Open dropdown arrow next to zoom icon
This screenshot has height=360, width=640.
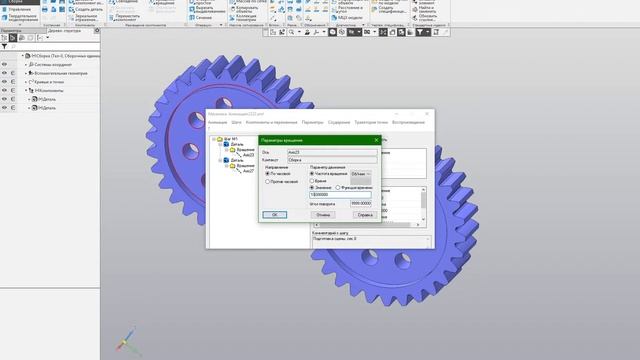[x=299, y=32]
